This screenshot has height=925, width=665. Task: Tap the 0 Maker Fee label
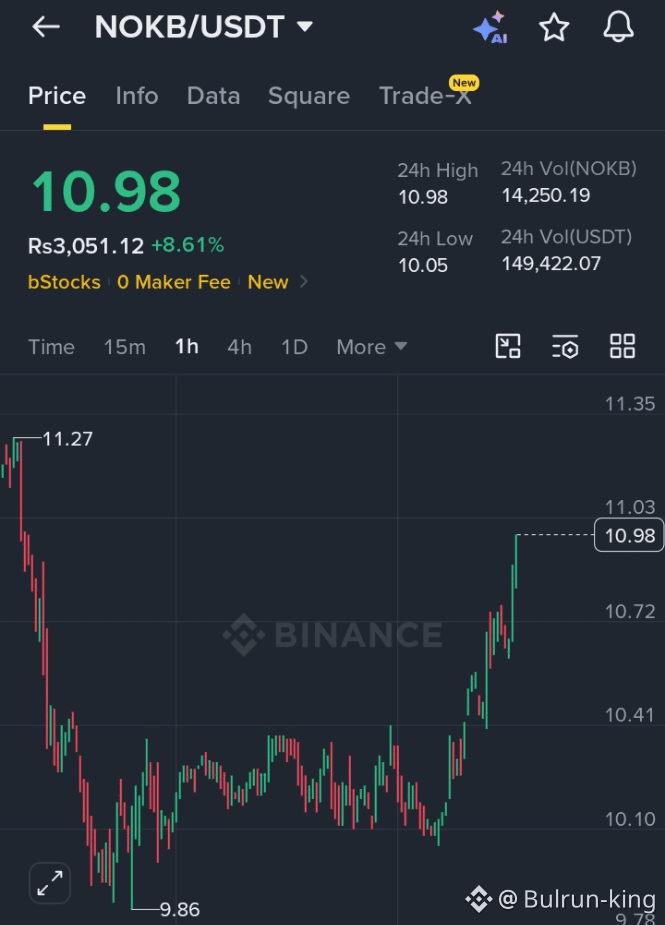[x=174, y=282]
